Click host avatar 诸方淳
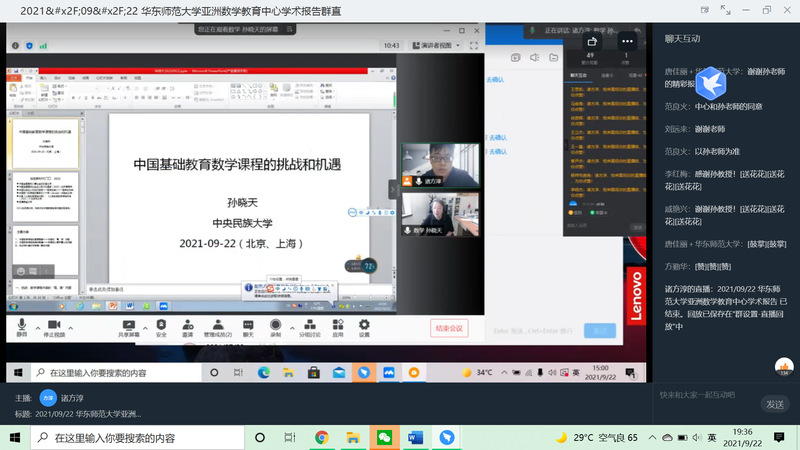This screenshot has height=450, width=800. click(48, 397)
